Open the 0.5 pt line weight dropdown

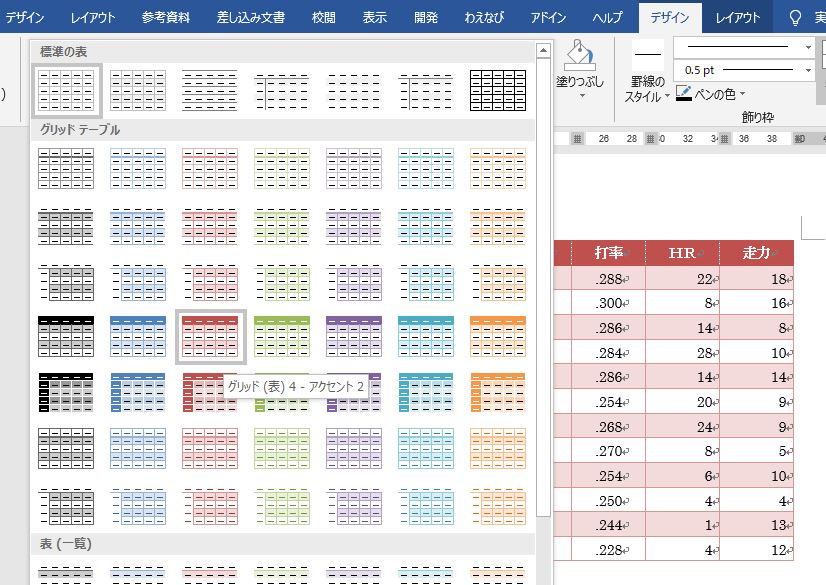808,70
